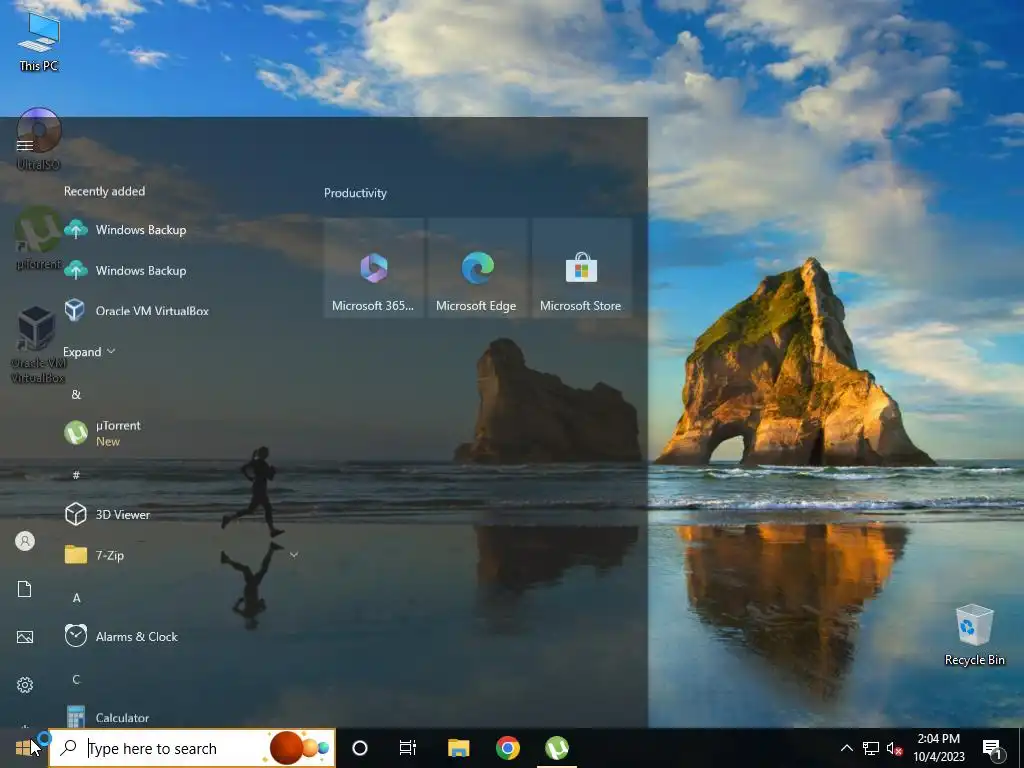The image size is (1024, 768).
Task: Open the Recycle Bin desktop icon
Action: coord(974,634)
